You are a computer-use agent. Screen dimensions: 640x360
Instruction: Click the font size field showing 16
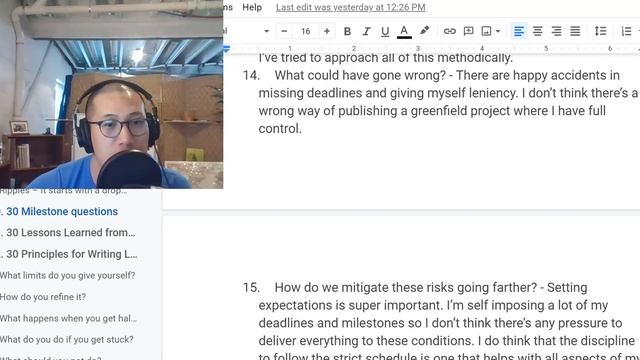click(x=306, y=31)
